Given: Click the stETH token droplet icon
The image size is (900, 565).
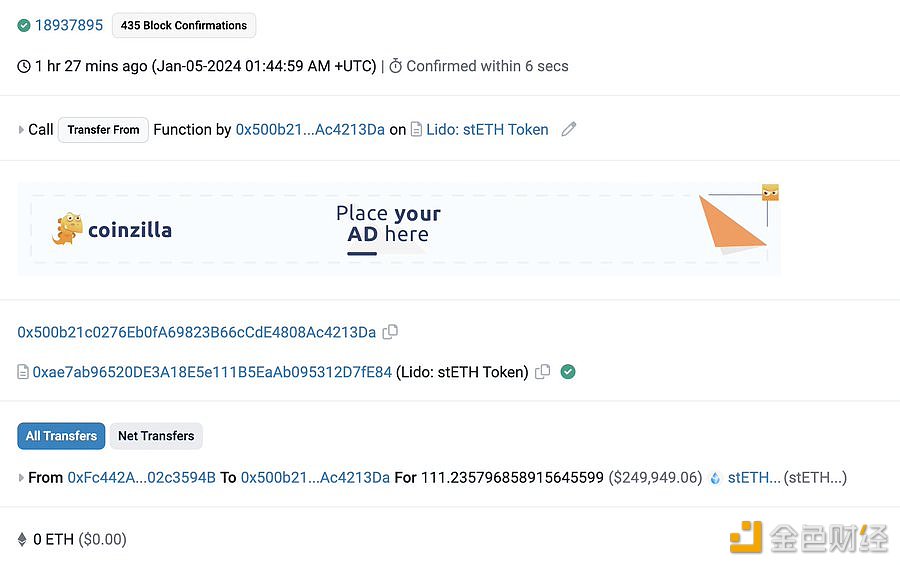Looking at the screenshot, I should [x=715, y=478].
